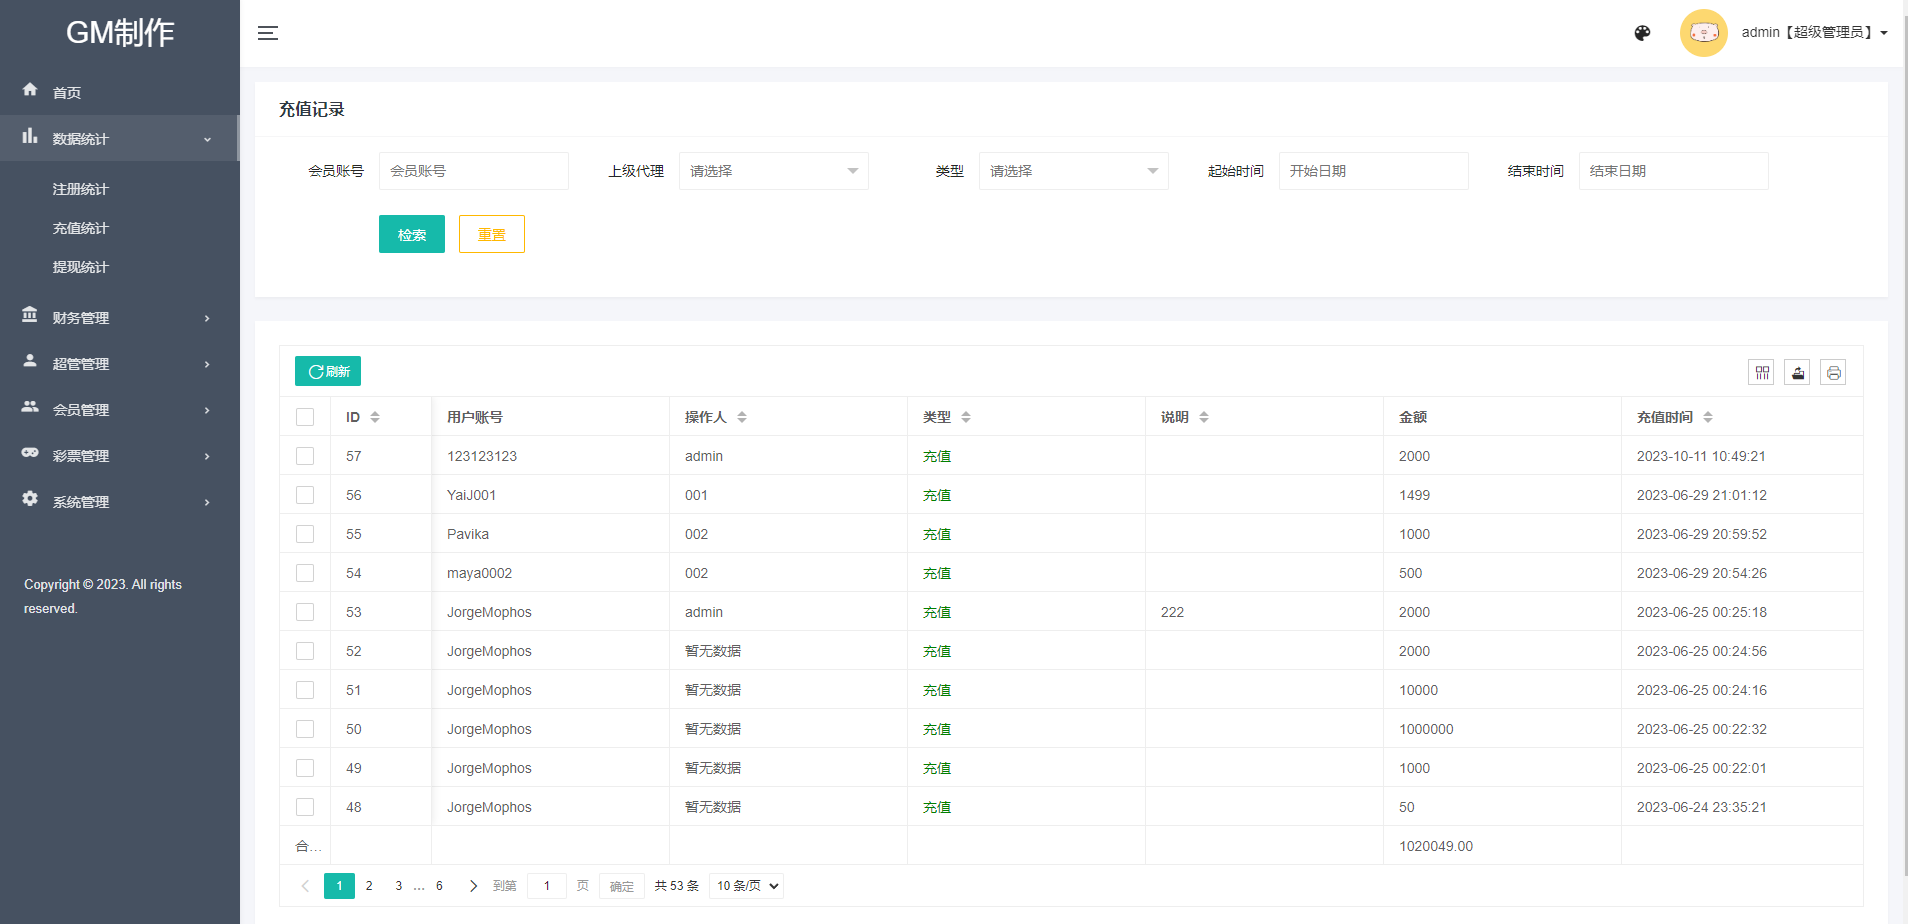Click the sidebar collapse hamburger icon
1908x924 pixels.
[x=268, y=33]
